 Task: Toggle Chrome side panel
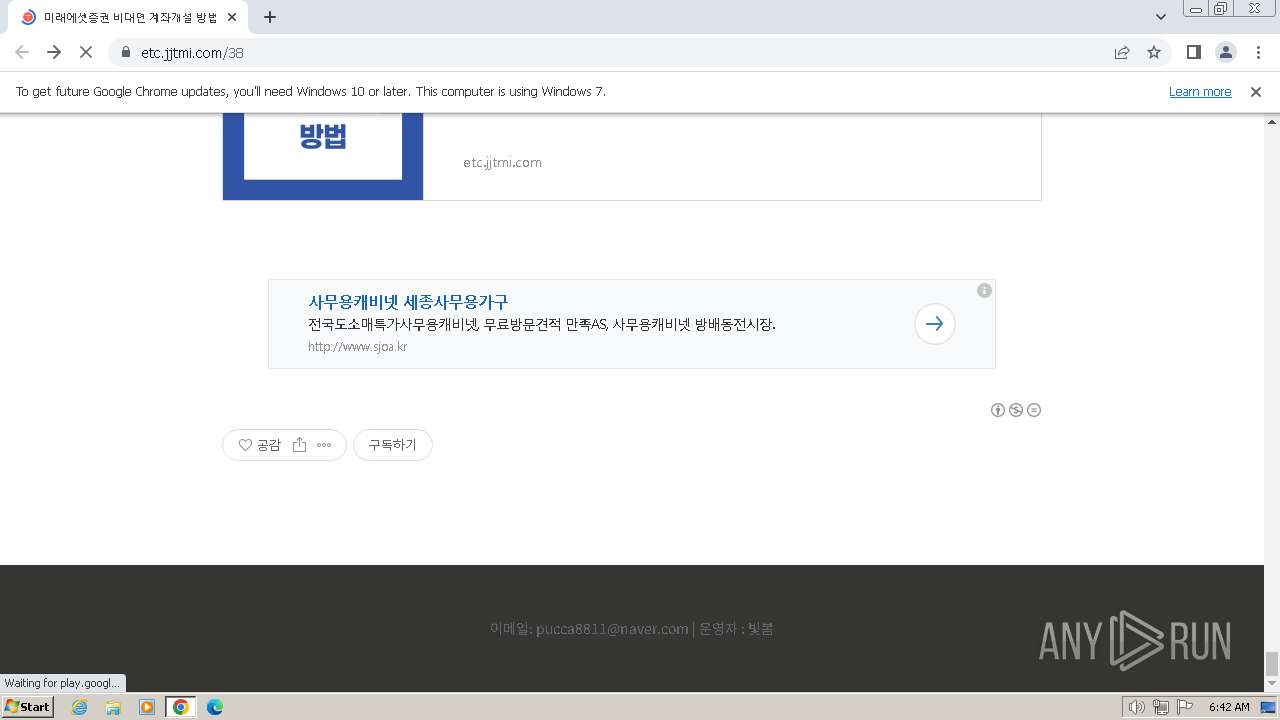pyautogui.click(x=1193, y=52)
